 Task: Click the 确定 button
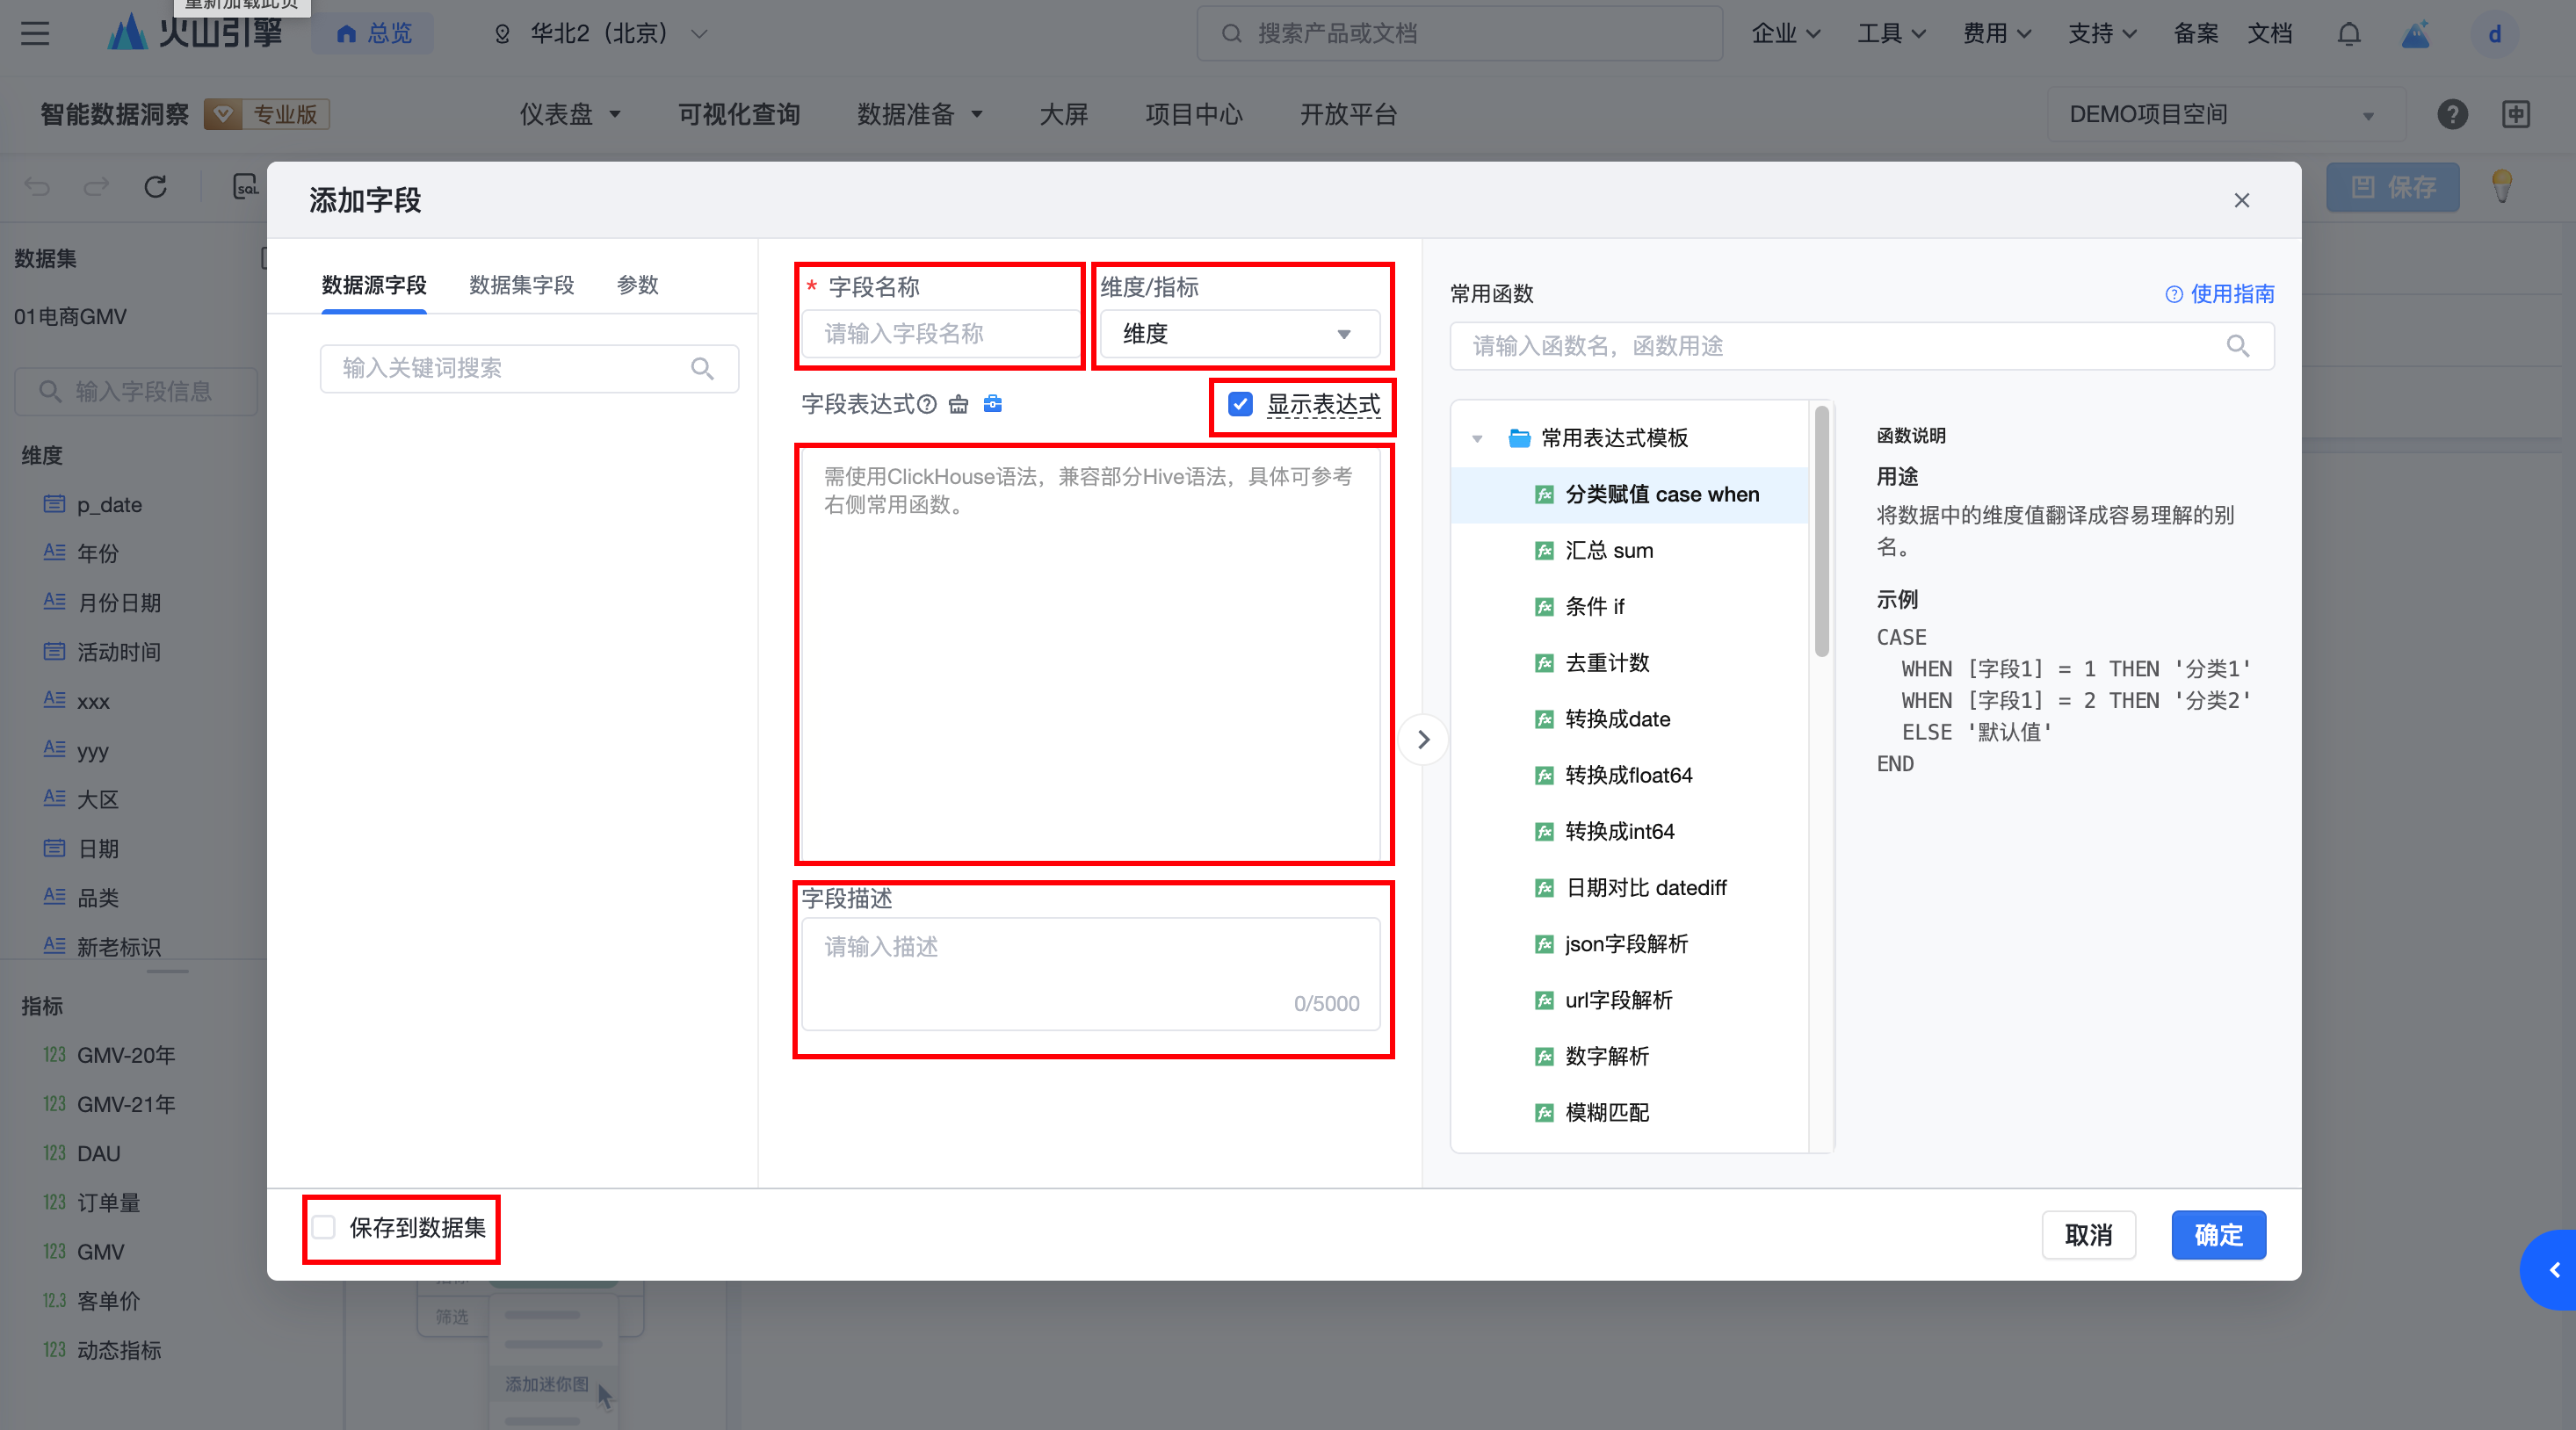tap(2217, 1235)
